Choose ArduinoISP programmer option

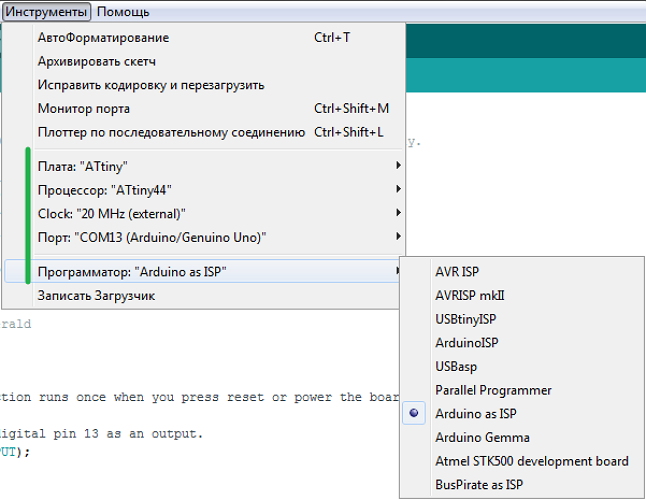click(x=467, y=343)
